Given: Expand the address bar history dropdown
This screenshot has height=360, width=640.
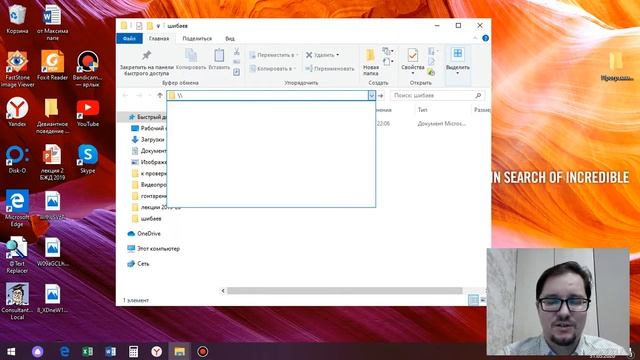Looking at the screenshot, I should click(x=371, y=96).
